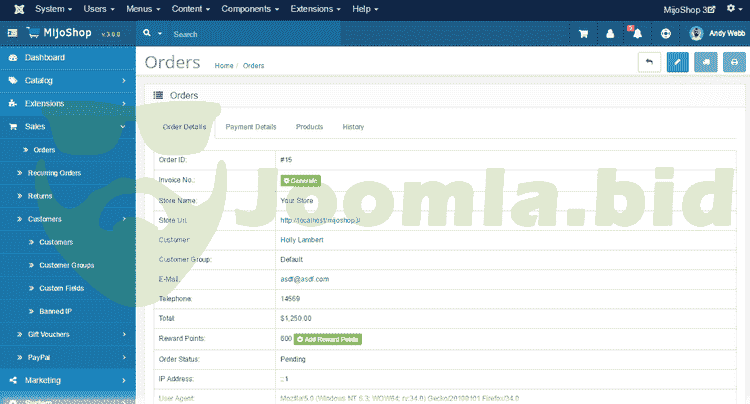Expand the Catalog sidebar menu
This screenshot has width=750, height=404.
(x=67, y=80)
